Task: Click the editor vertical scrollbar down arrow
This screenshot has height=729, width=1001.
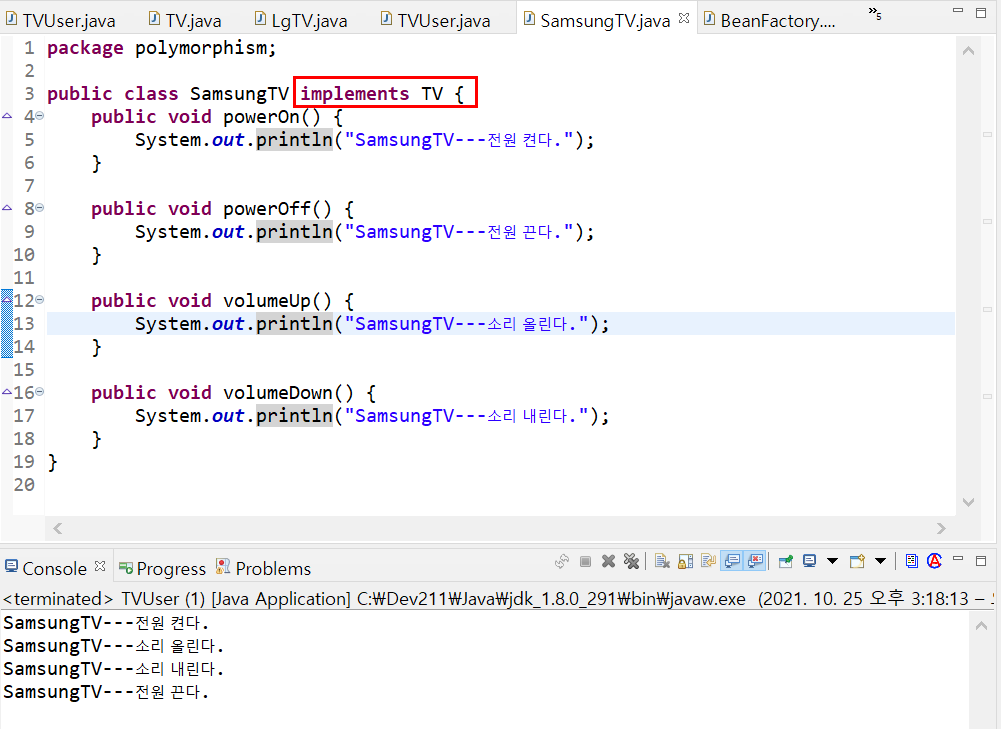Action: coord(968,502)
